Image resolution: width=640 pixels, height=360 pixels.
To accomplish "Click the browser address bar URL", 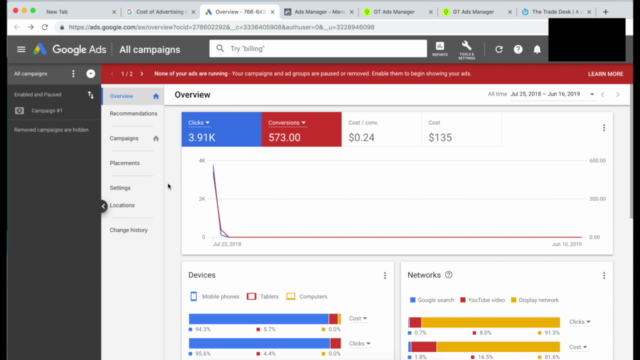I will [x=221, y=27].
